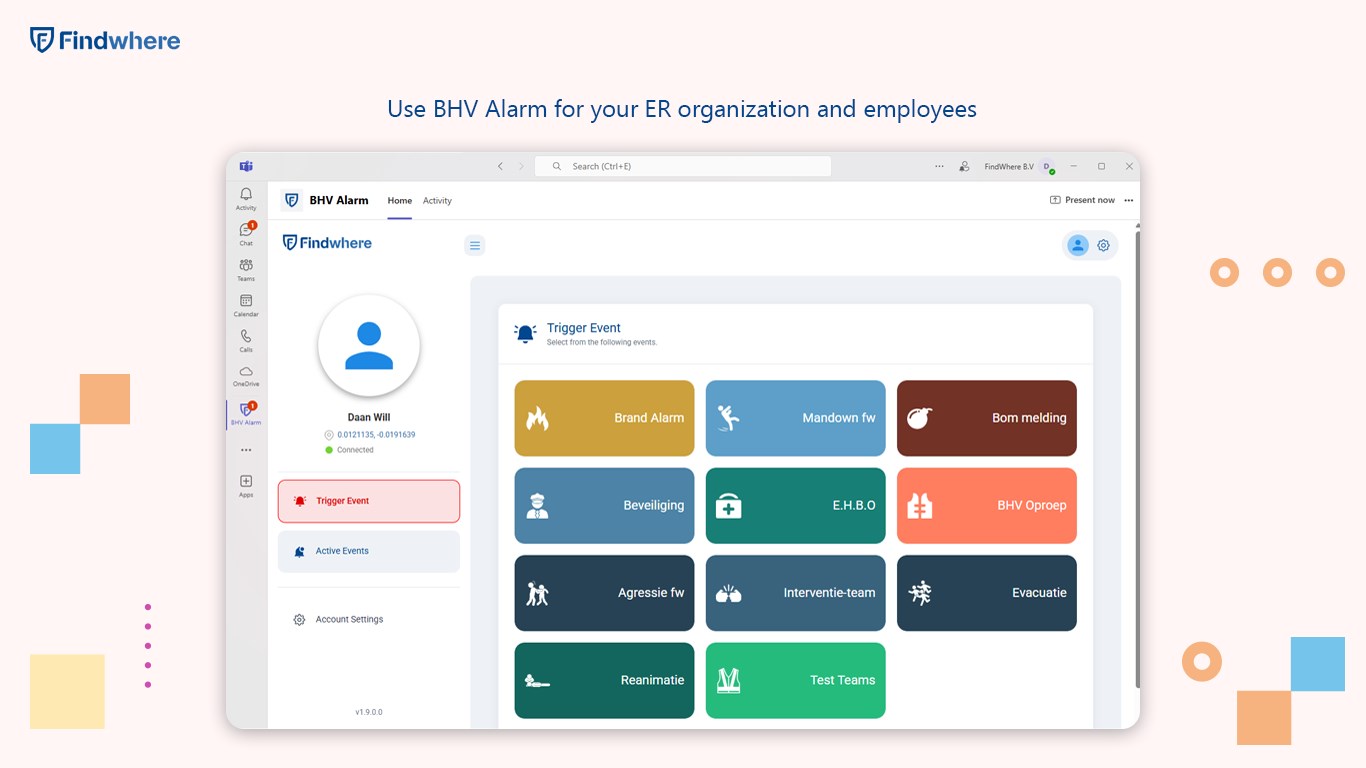Trigger the E.H.B.O event
The height and width of the screenshot is (768, 1366).
[795, 505]
